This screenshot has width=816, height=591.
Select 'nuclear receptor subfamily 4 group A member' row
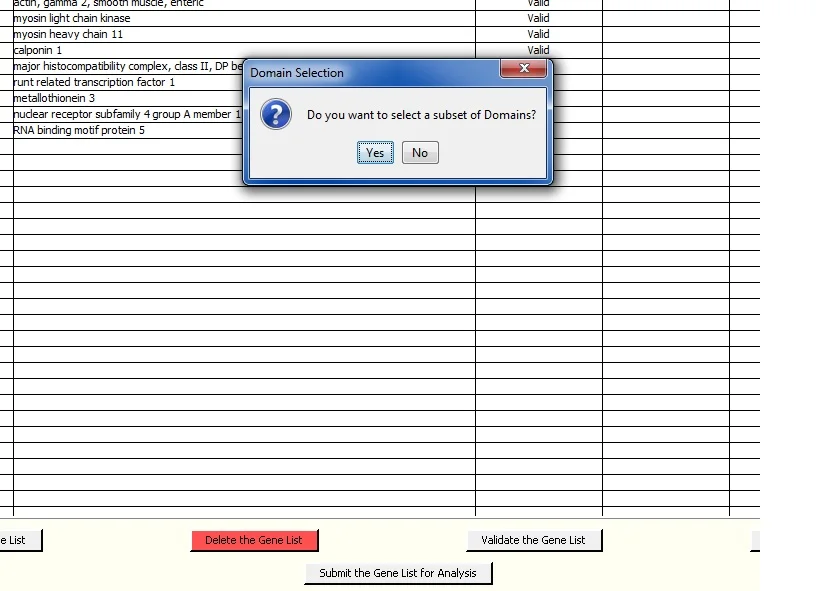(128, 114)
